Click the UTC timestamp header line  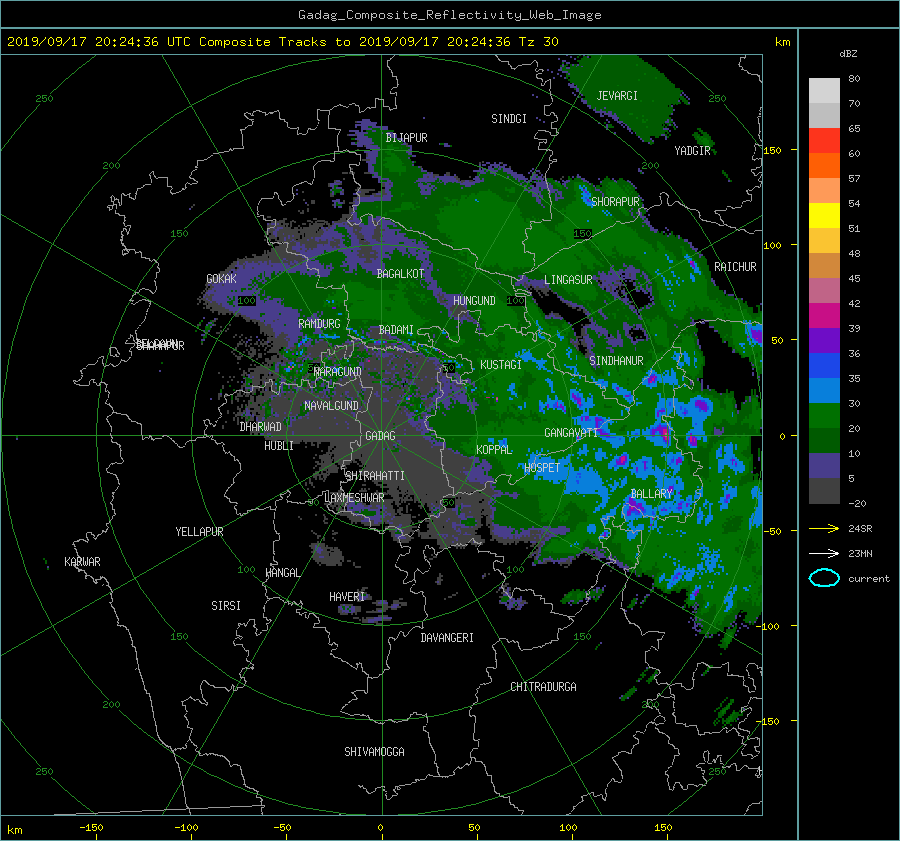click(282, 41)
